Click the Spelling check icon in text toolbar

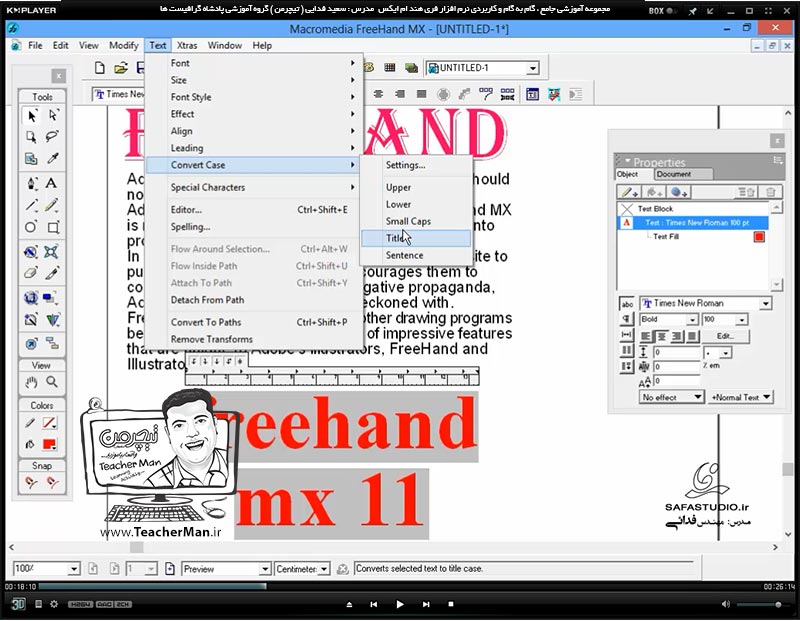pos(554,94)
